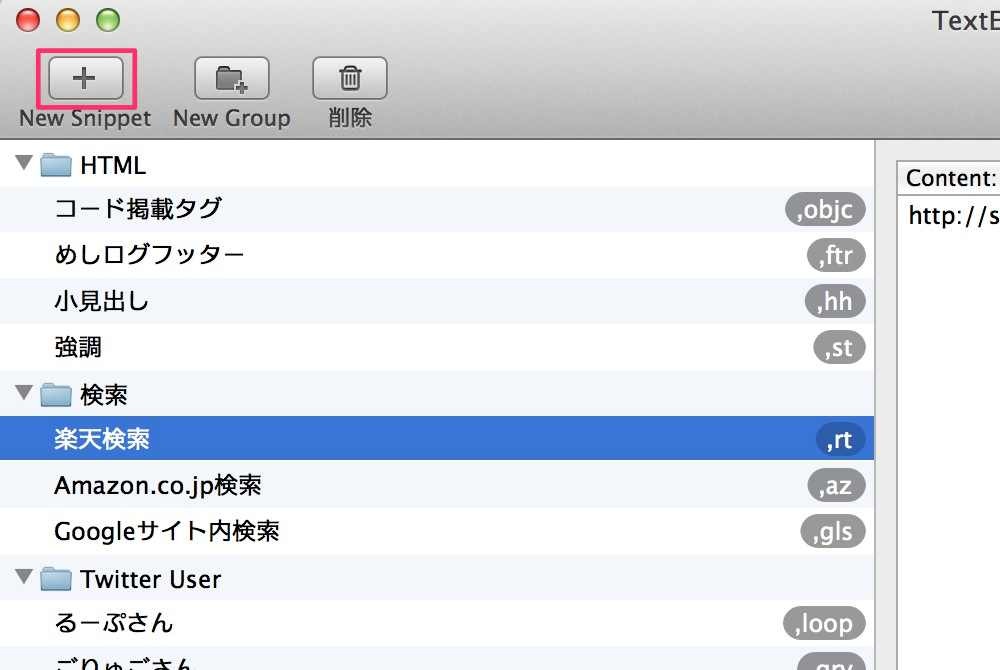Viewport: 1000px width, 670px height.
Task: Collapse the 検索 group triangle
Action: pyautogui.click(x=24, y=392)
